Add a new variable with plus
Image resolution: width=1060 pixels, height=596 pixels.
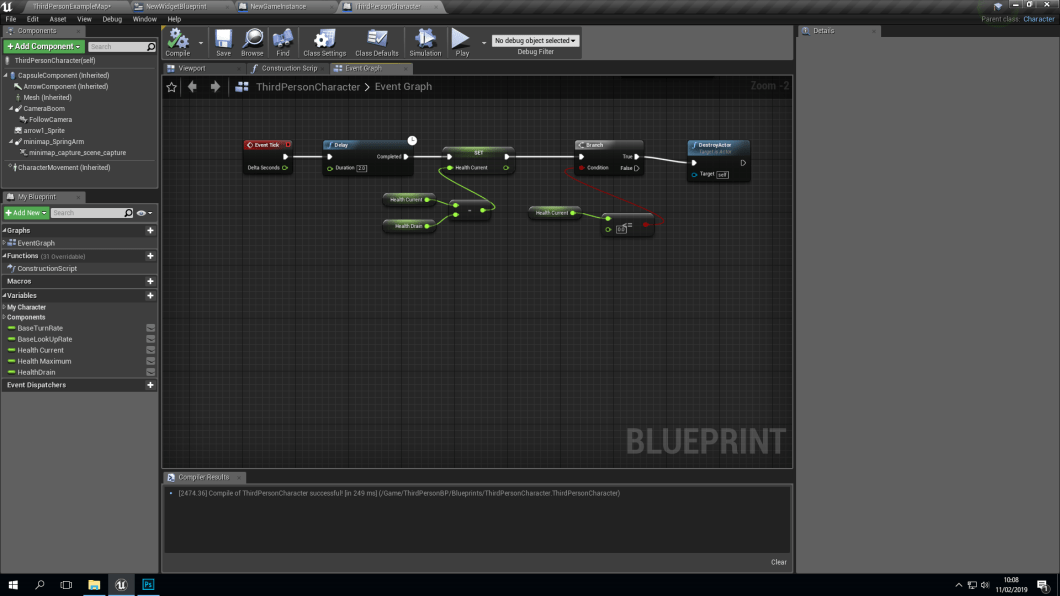pos(150,295)
